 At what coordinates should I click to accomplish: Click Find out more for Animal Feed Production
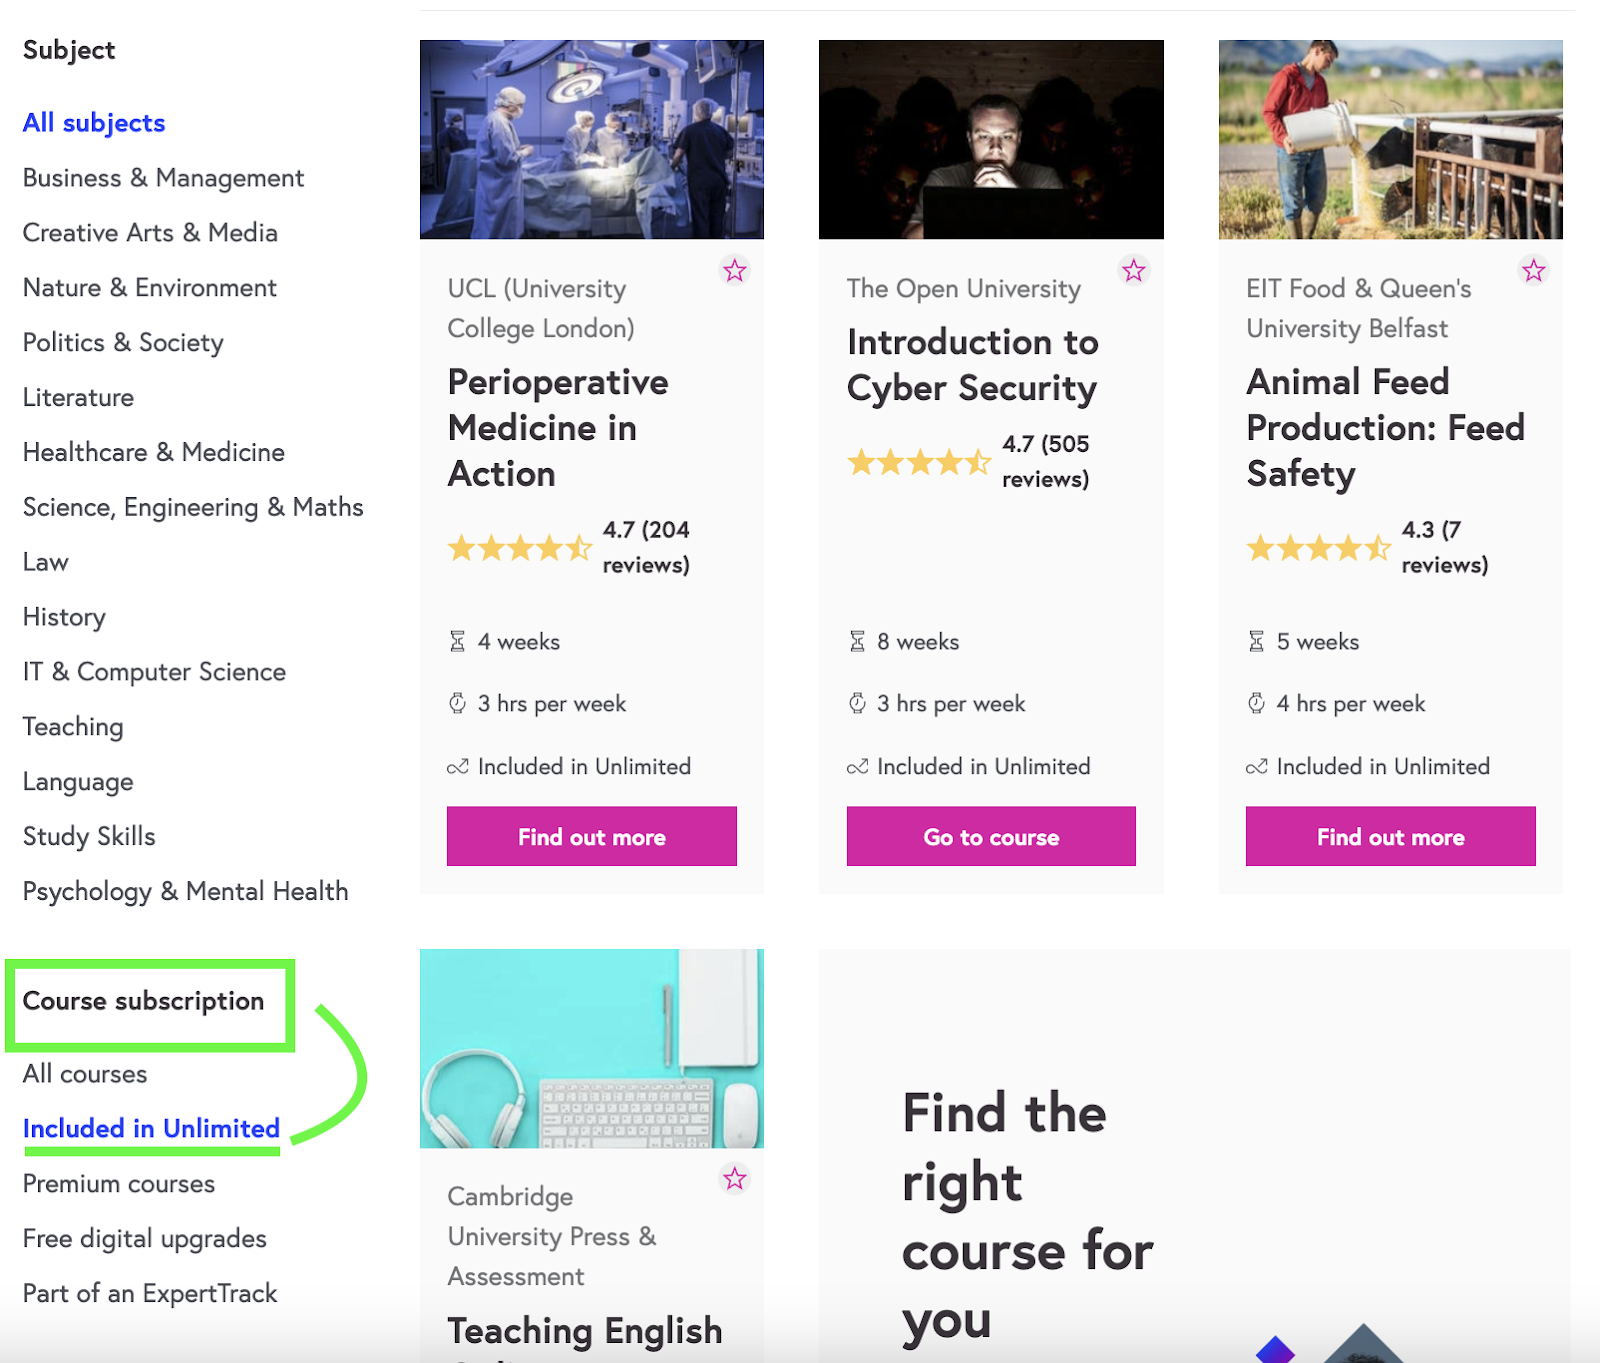[x=1390, y=836]
